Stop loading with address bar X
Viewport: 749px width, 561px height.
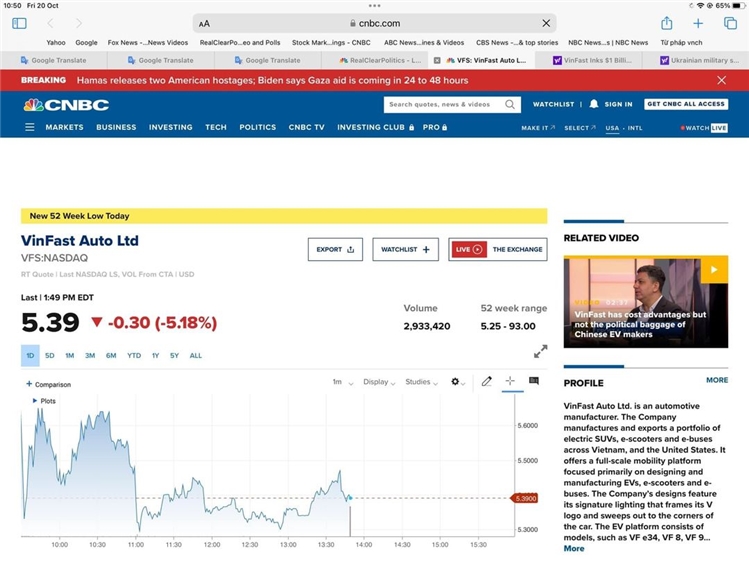click(546, 23)
